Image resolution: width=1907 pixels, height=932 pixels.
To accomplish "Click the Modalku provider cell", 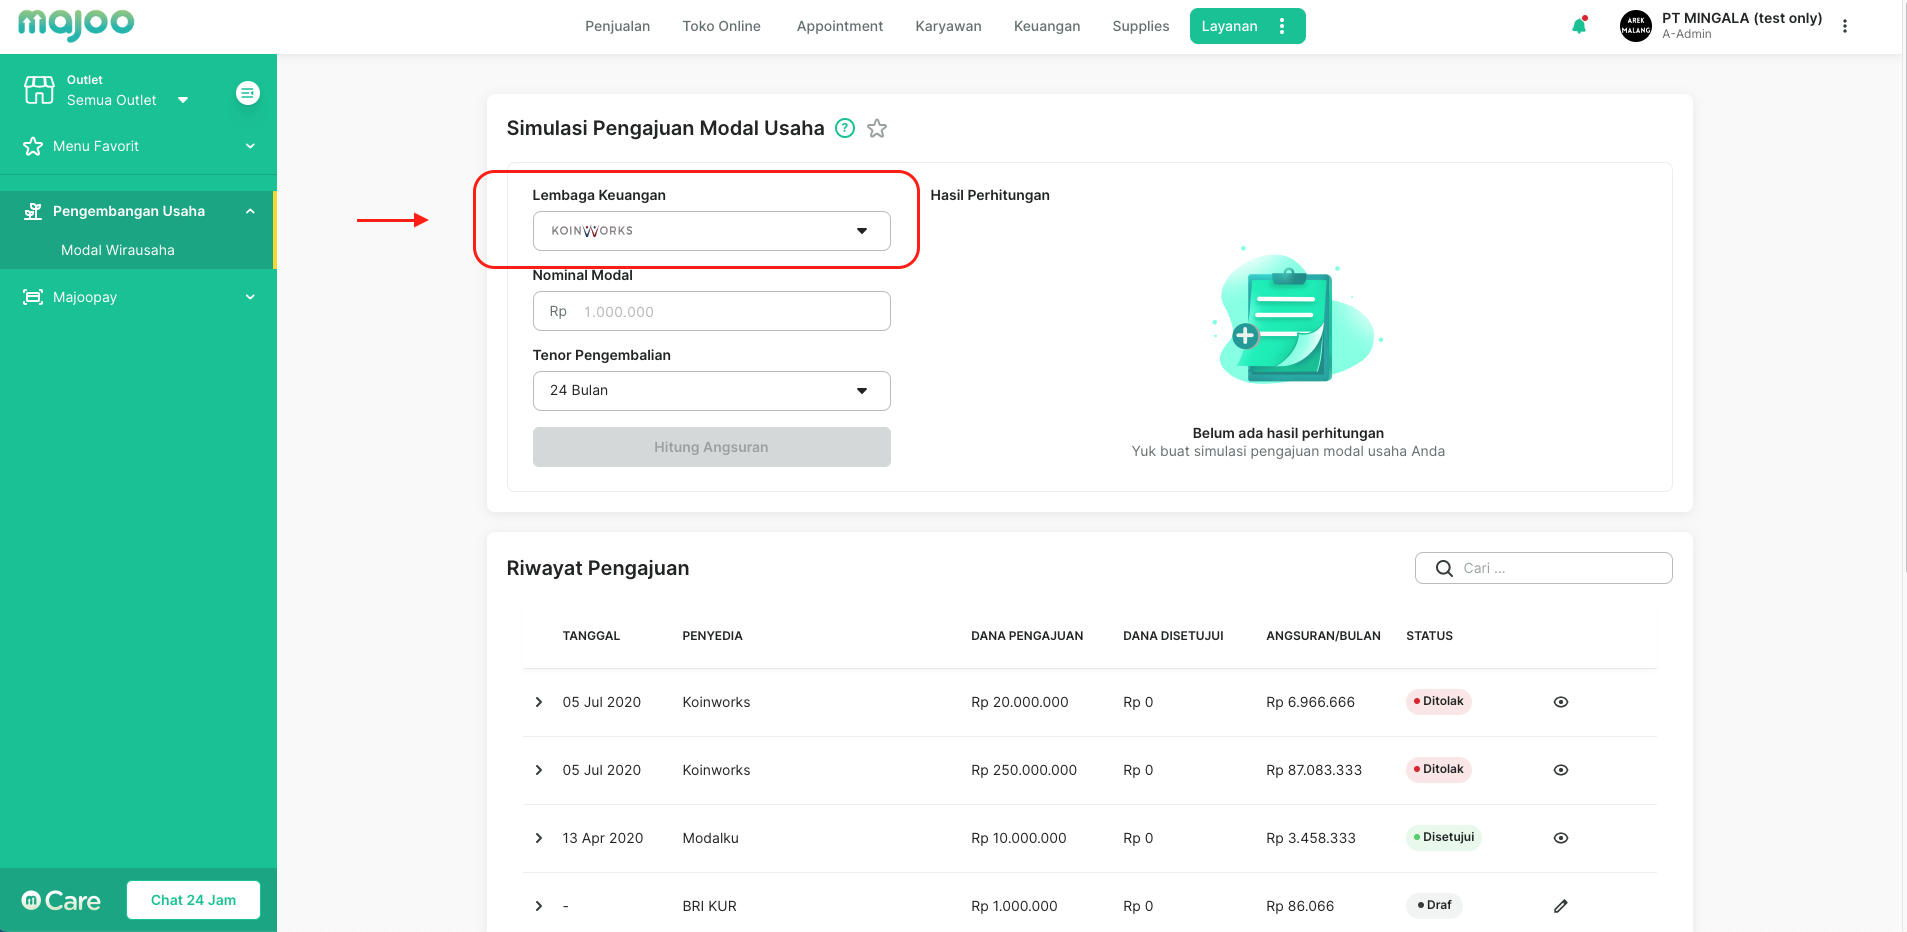I will [710, 838].
